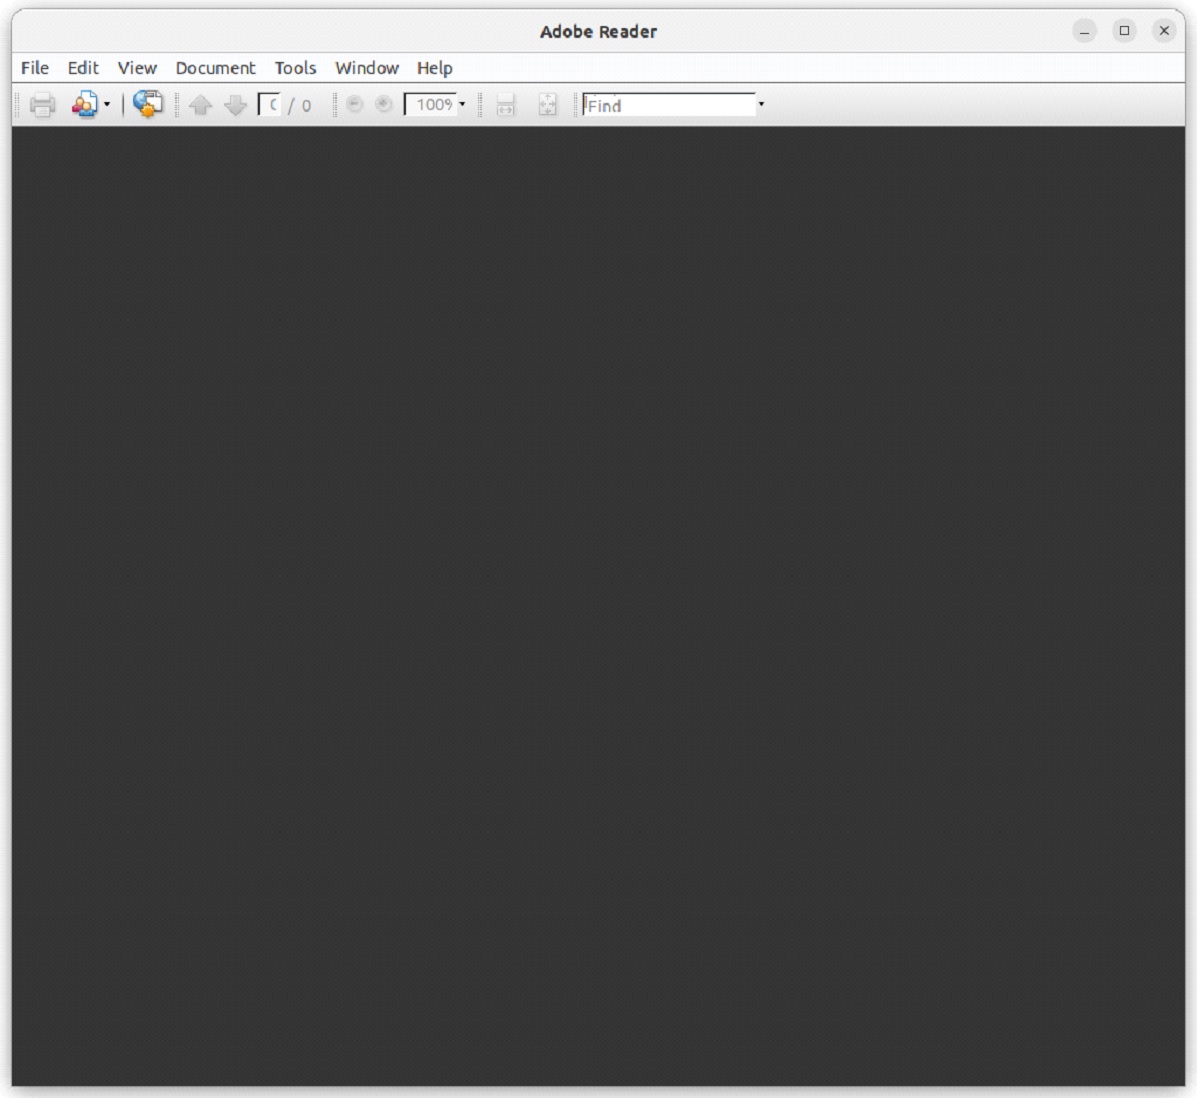This screenshot has width=1197, height=1098.
Task: Open the View menu
Action: point(137,68)
